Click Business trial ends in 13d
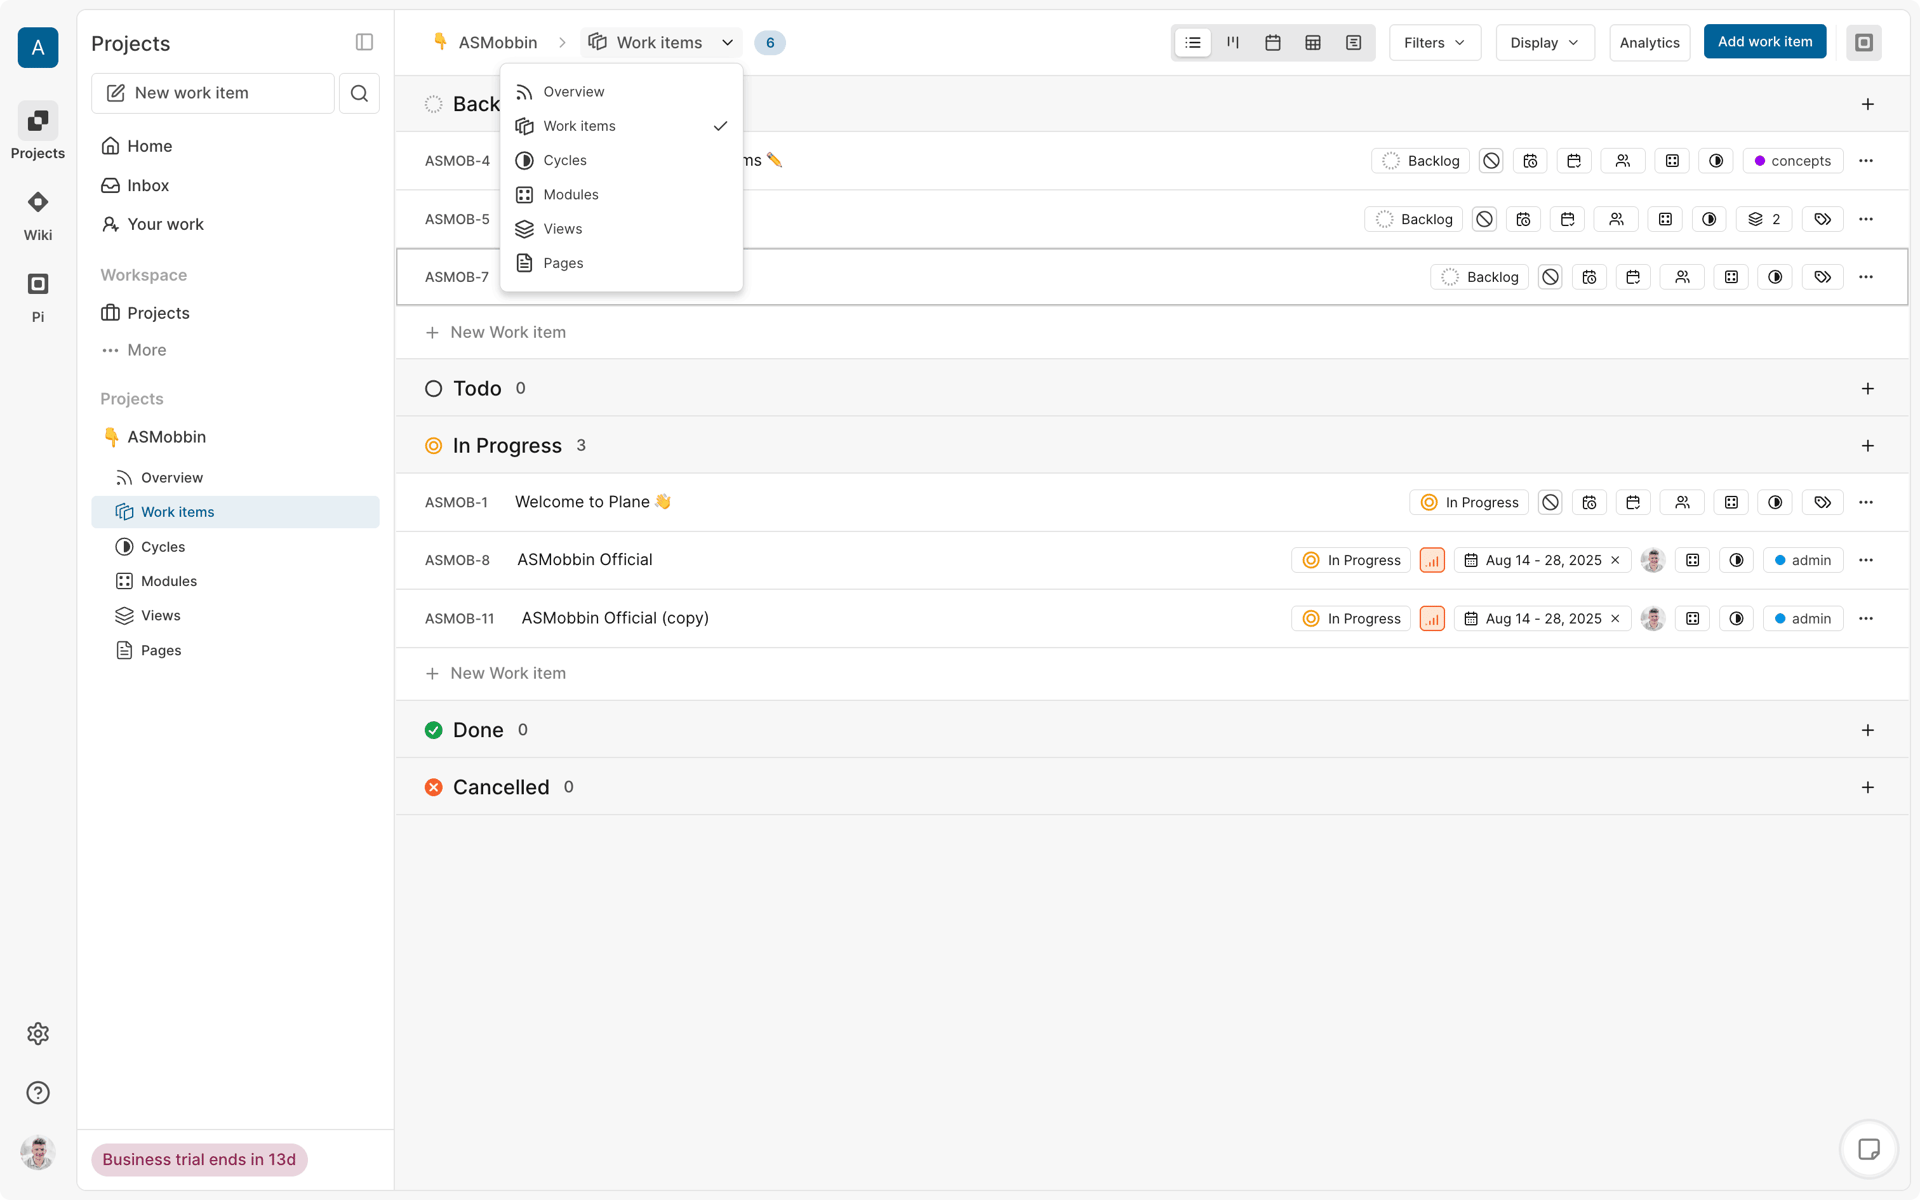Viewport: 1920px width, 1200px height. click(199, 1160)
